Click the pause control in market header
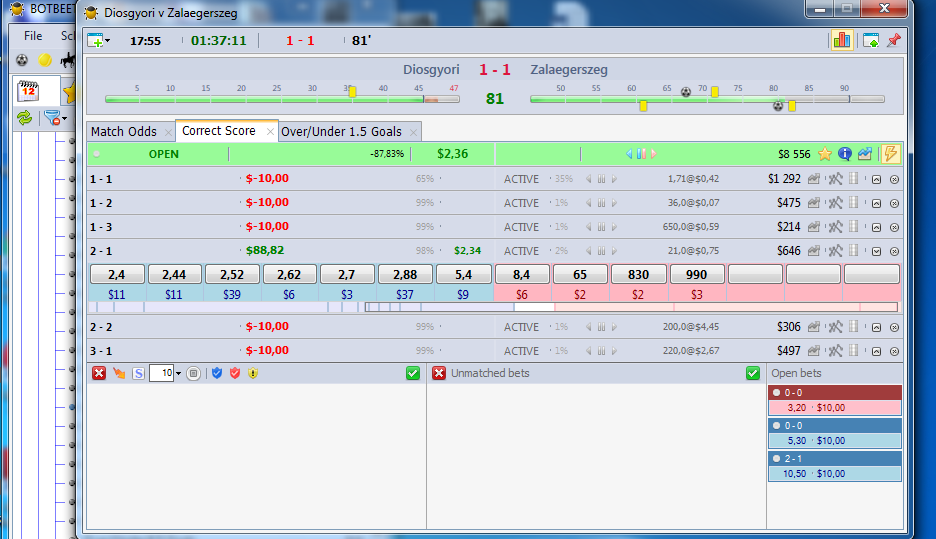The image size is (936, 539). [641, 154]
